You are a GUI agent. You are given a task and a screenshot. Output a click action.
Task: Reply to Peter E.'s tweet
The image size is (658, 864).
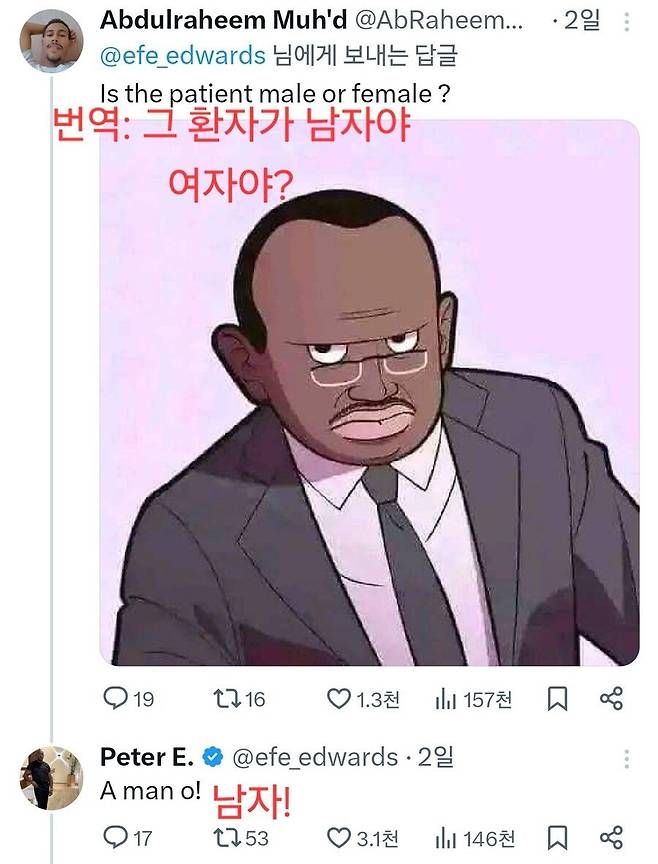118,837
